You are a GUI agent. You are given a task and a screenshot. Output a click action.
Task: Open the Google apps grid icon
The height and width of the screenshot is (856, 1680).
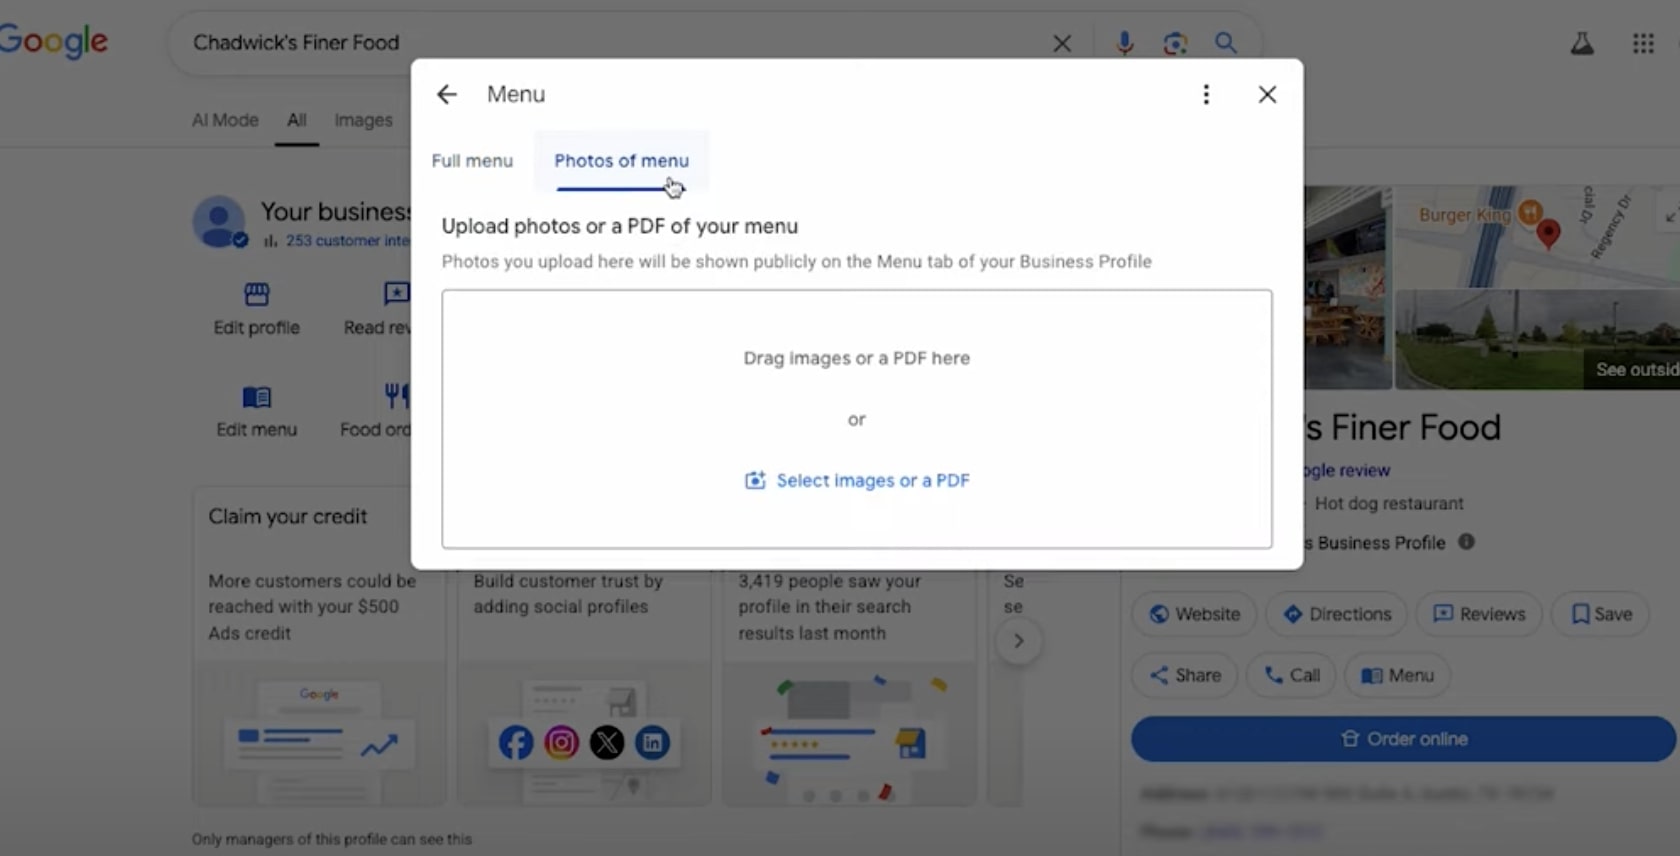[x=1643, y=43]
